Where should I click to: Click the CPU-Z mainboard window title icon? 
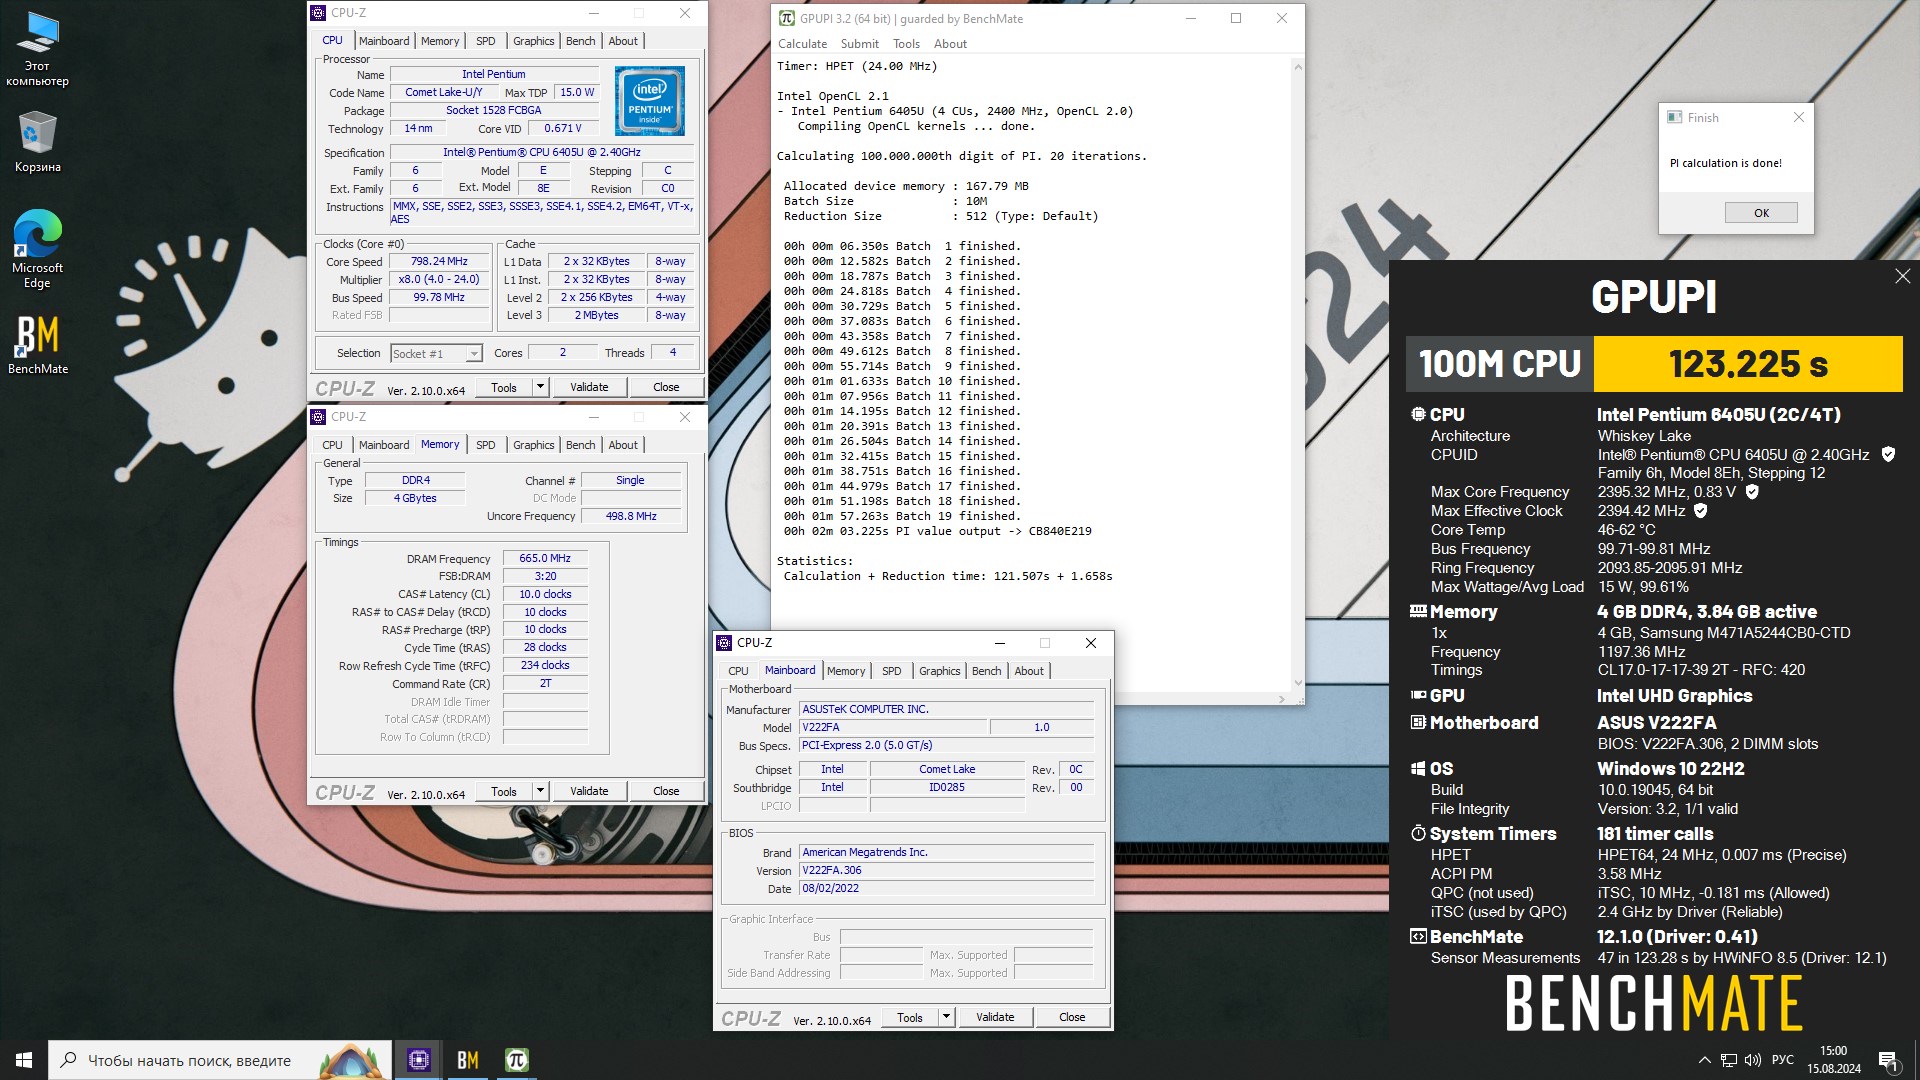point(723,643)
